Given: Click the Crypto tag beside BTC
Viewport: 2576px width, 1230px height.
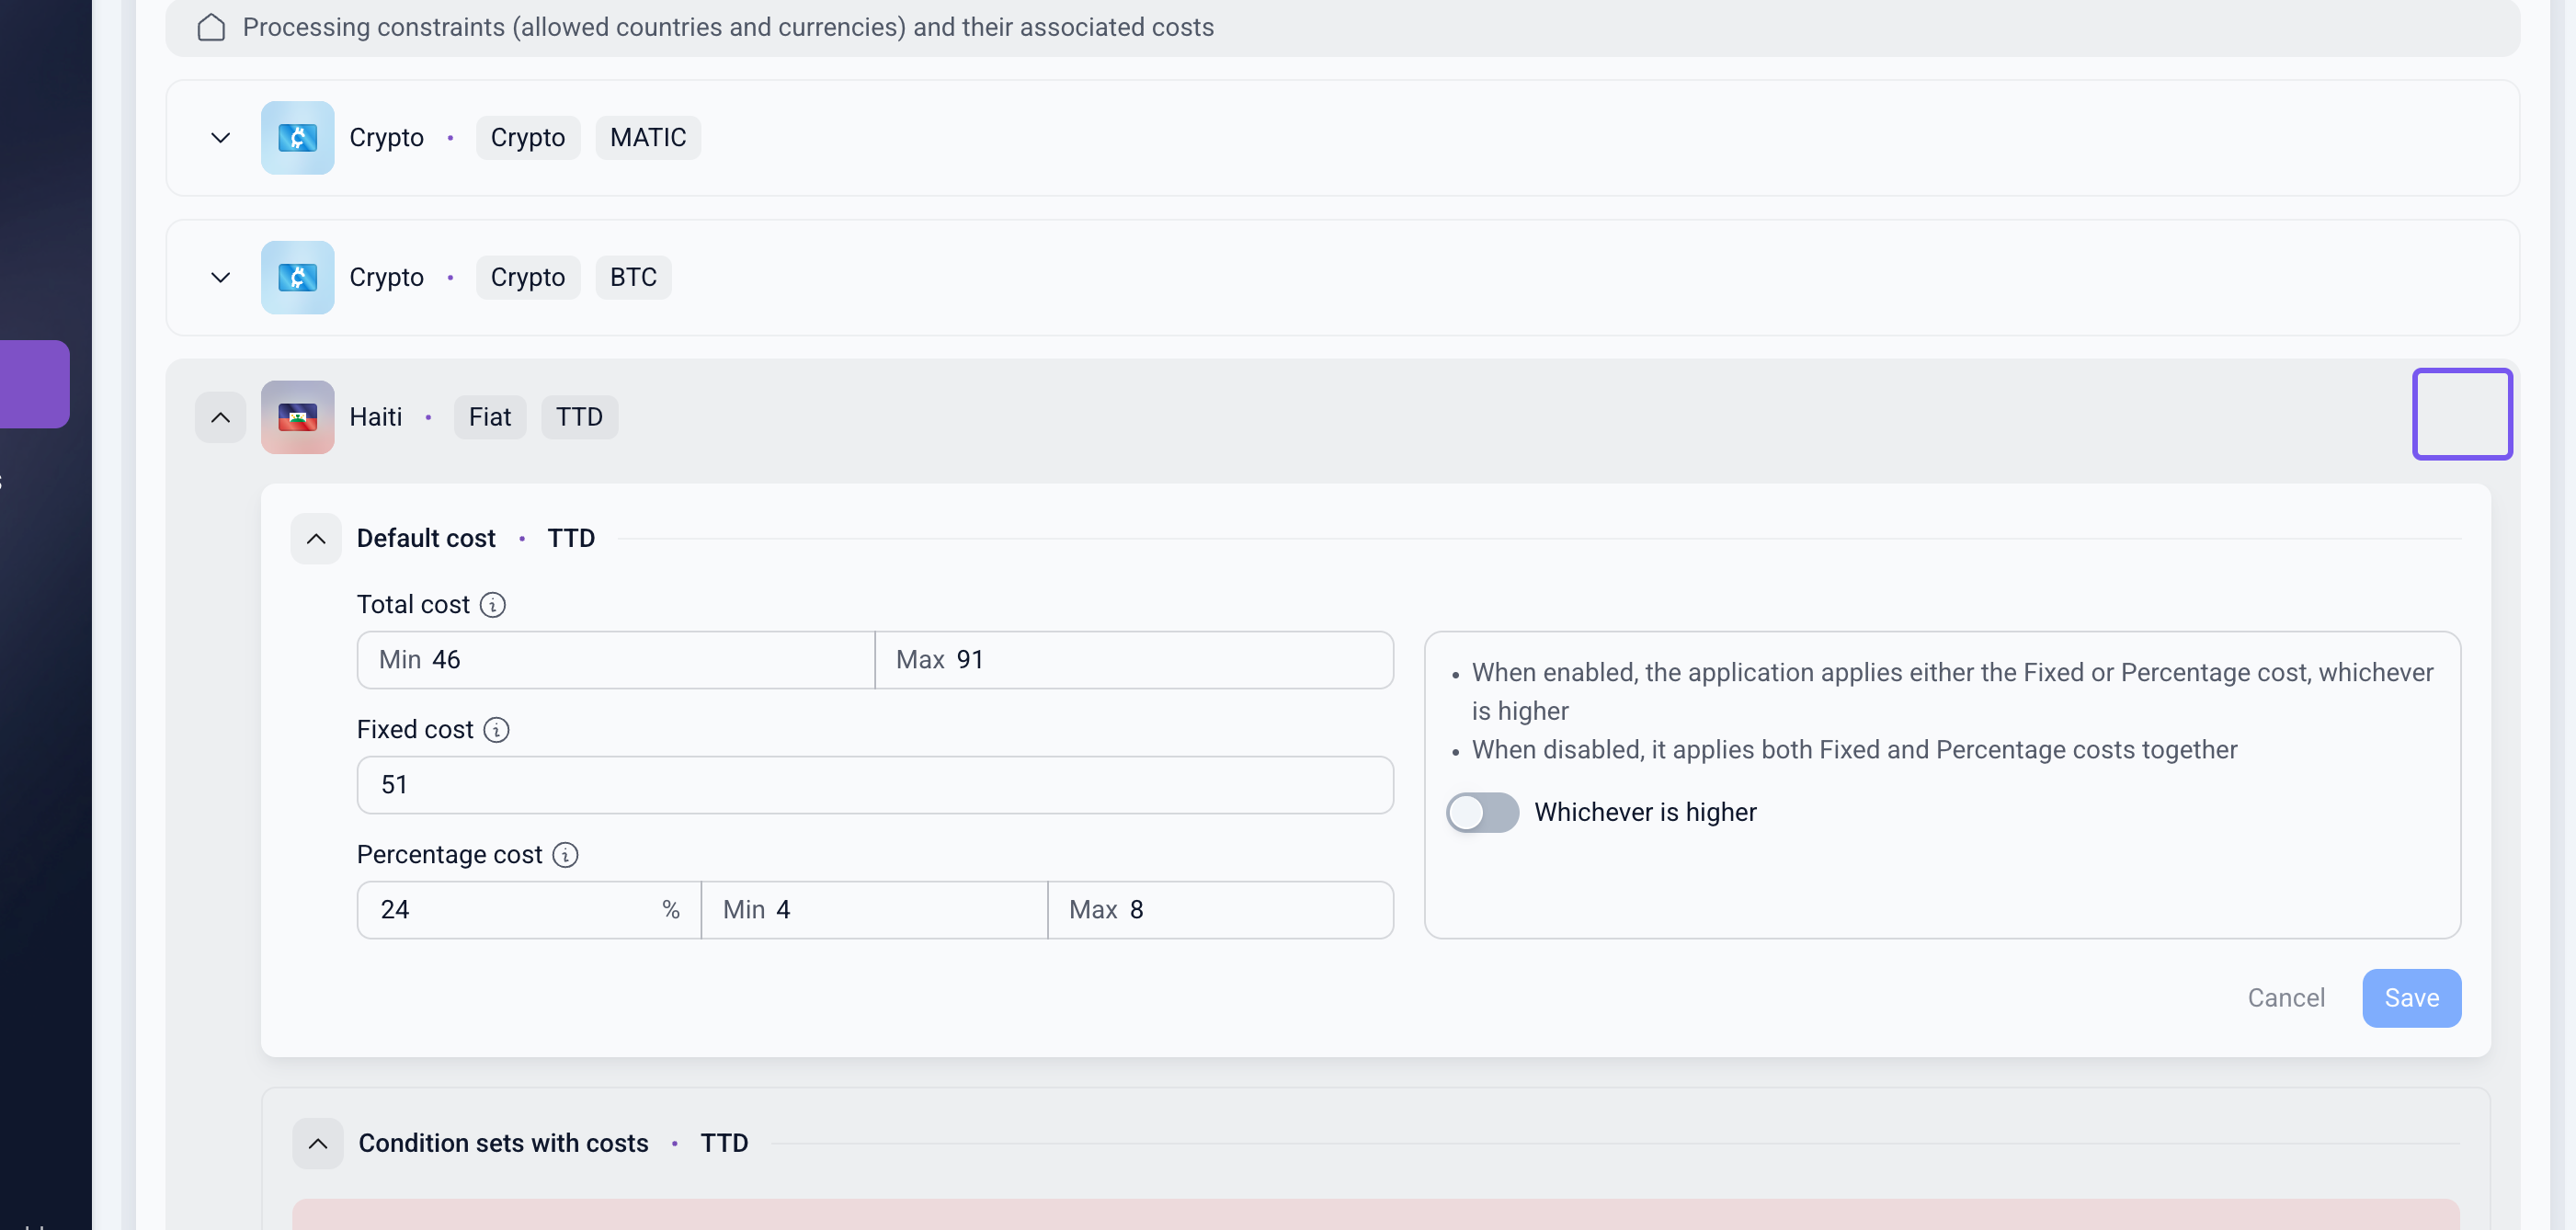Looking at the screenshot, I should click(528, 278).
